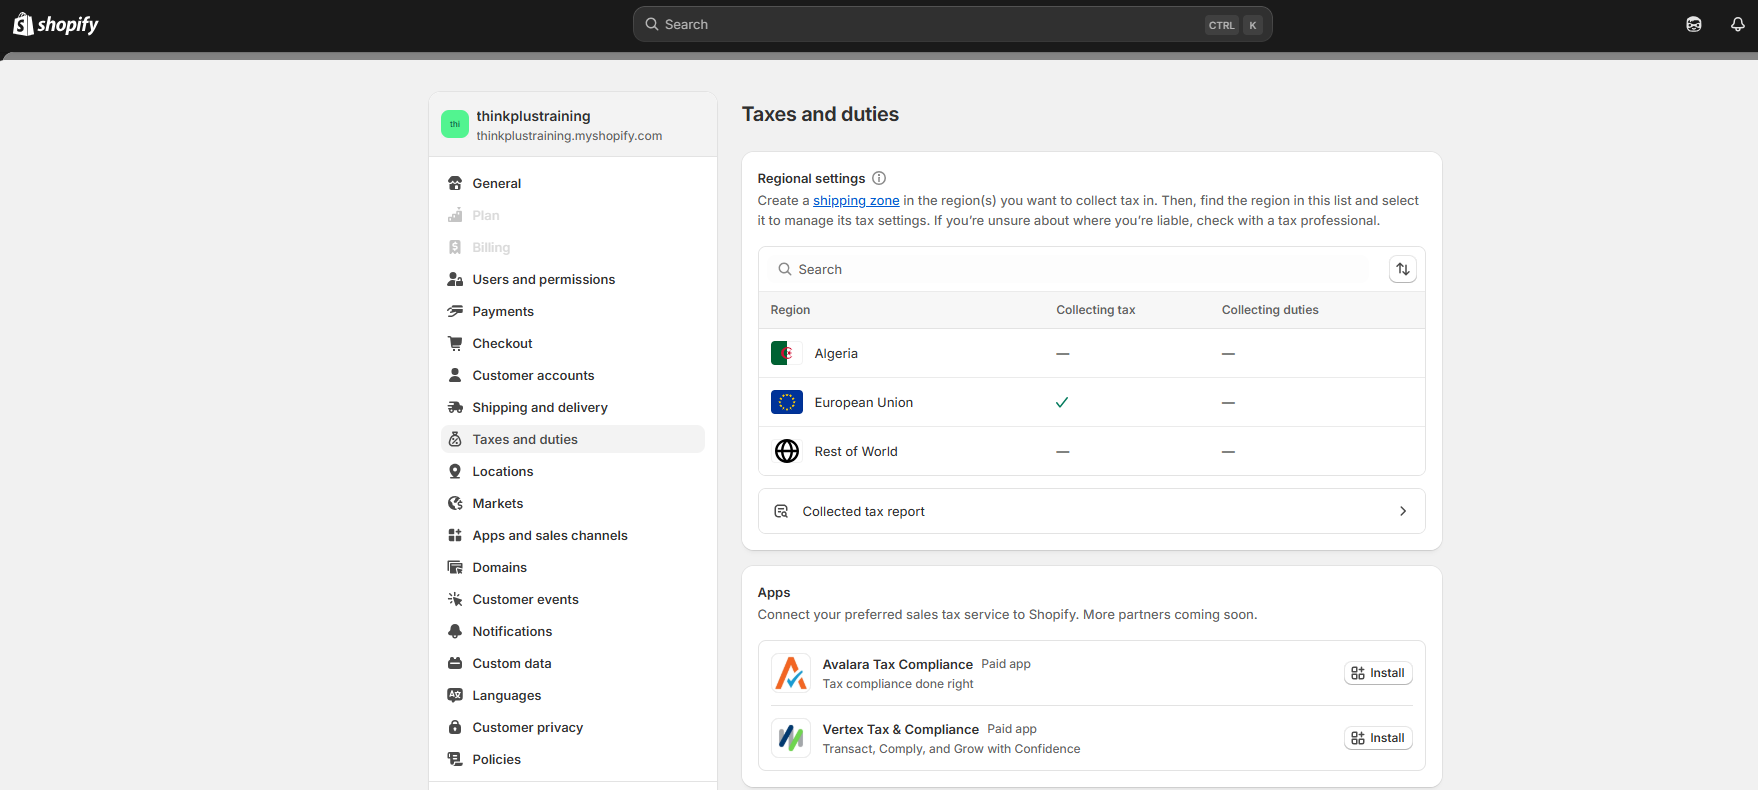The height and width of the screenshot is (790, 1758).
Task: Click the Collected tax report icon
Action: (x=781, y=511)
